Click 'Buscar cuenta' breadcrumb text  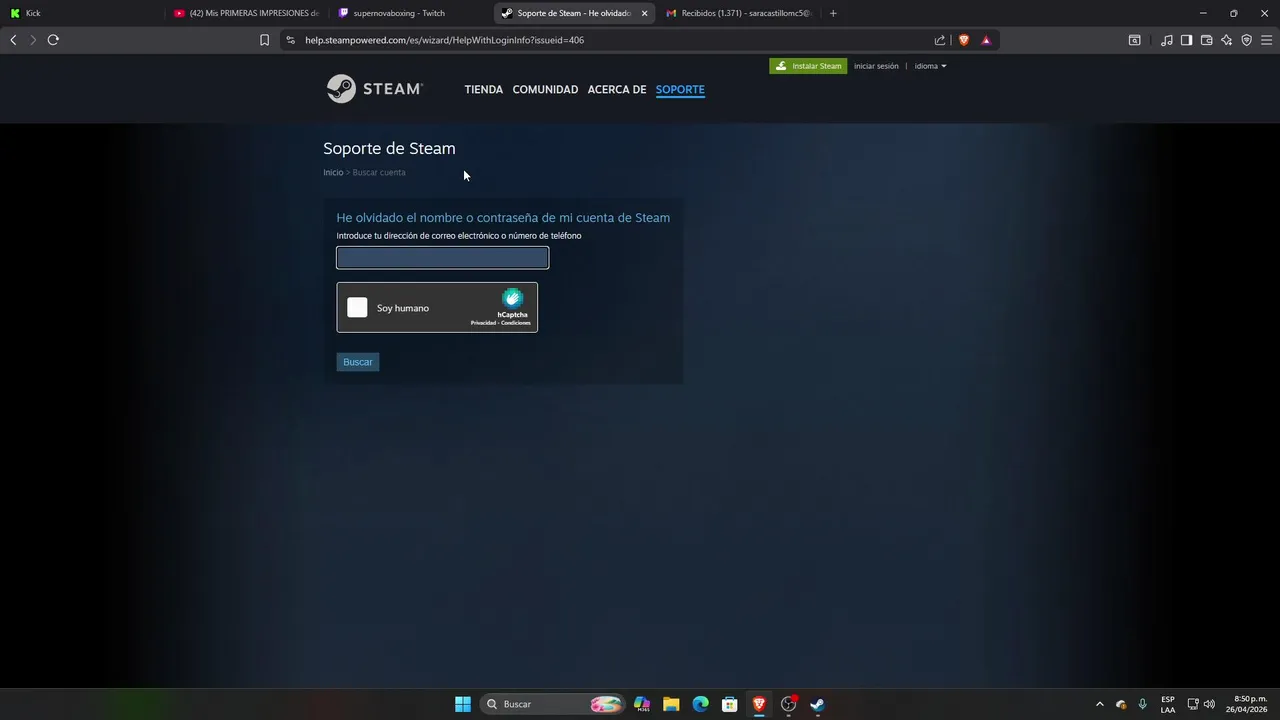coord(379,172)
